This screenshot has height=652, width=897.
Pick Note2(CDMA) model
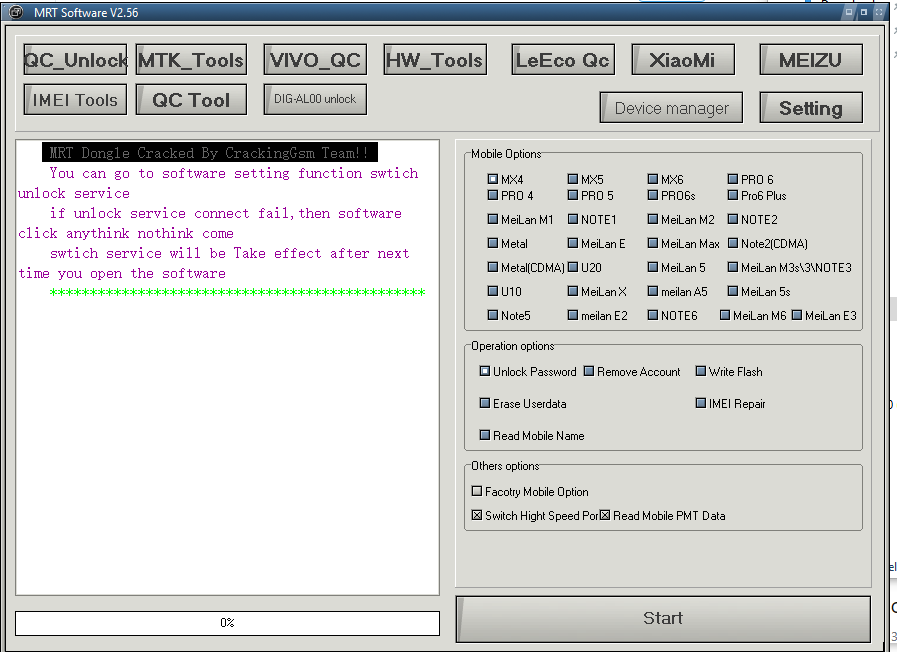coord(768,244)
